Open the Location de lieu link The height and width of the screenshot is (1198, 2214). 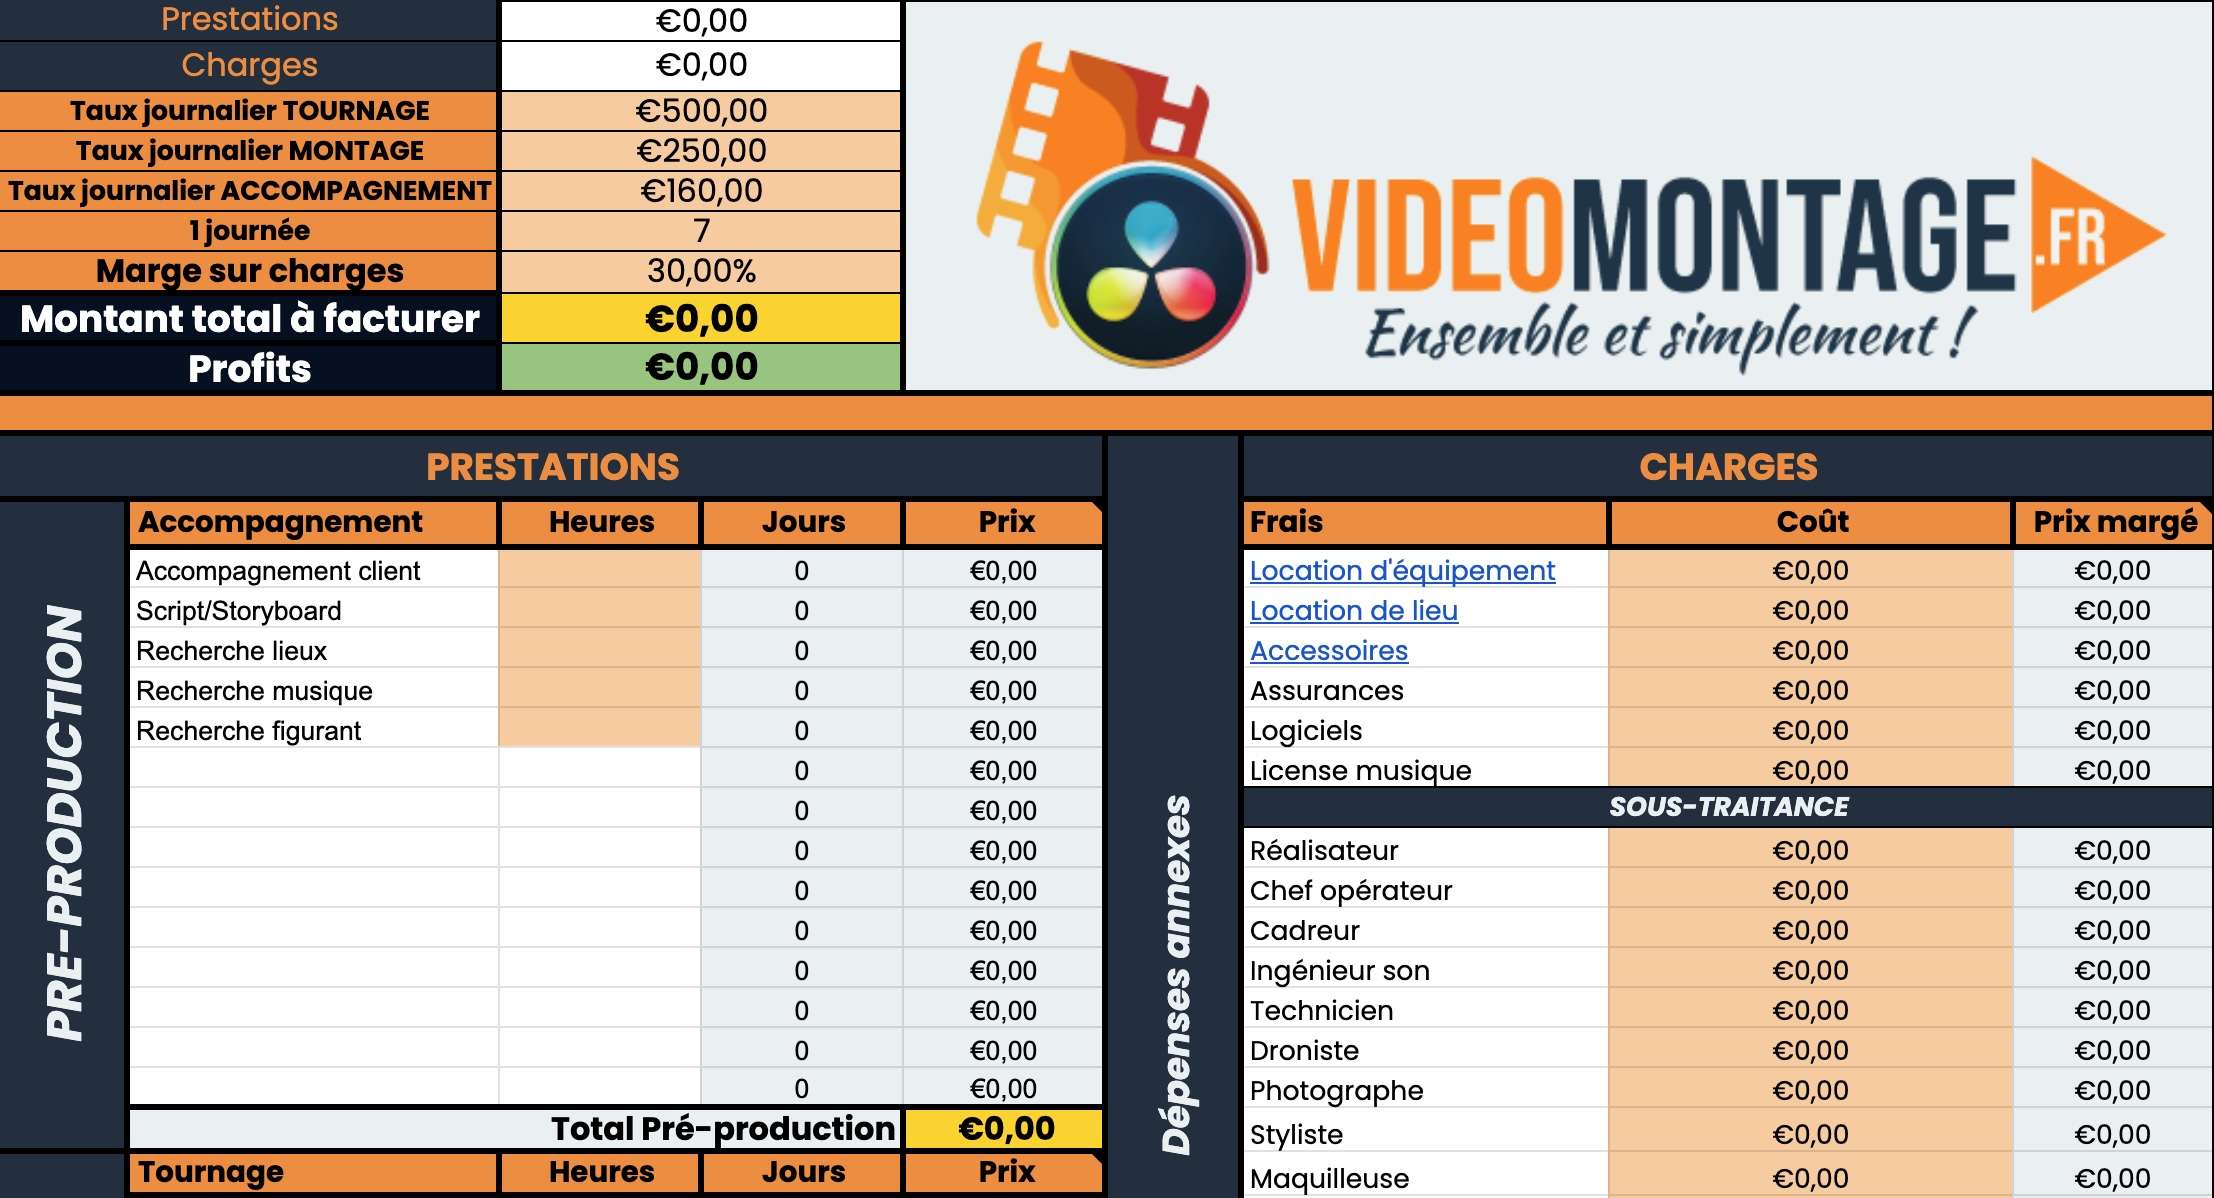point(1354,611)
